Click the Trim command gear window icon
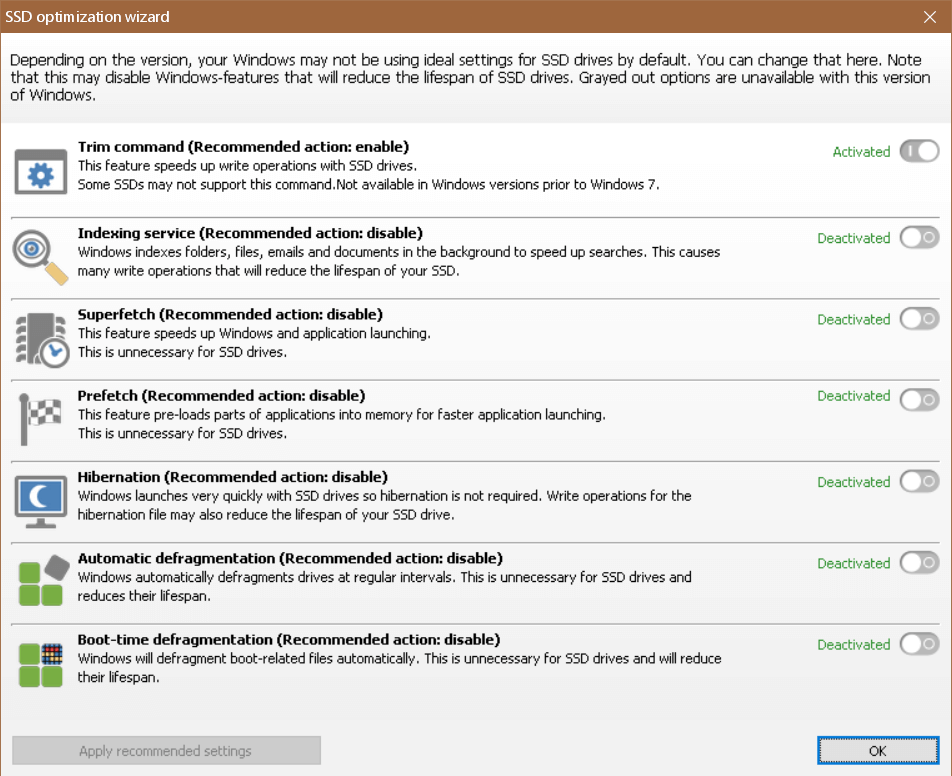 click(41, 172)
